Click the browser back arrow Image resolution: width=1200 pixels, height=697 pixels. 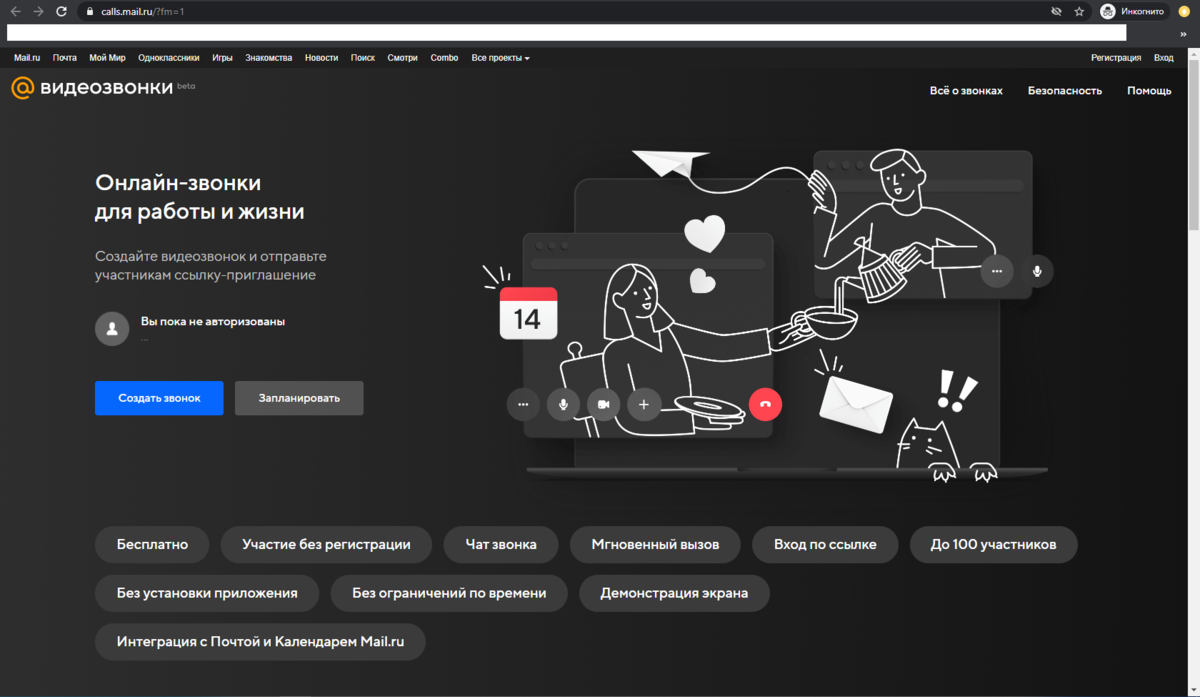15,11
